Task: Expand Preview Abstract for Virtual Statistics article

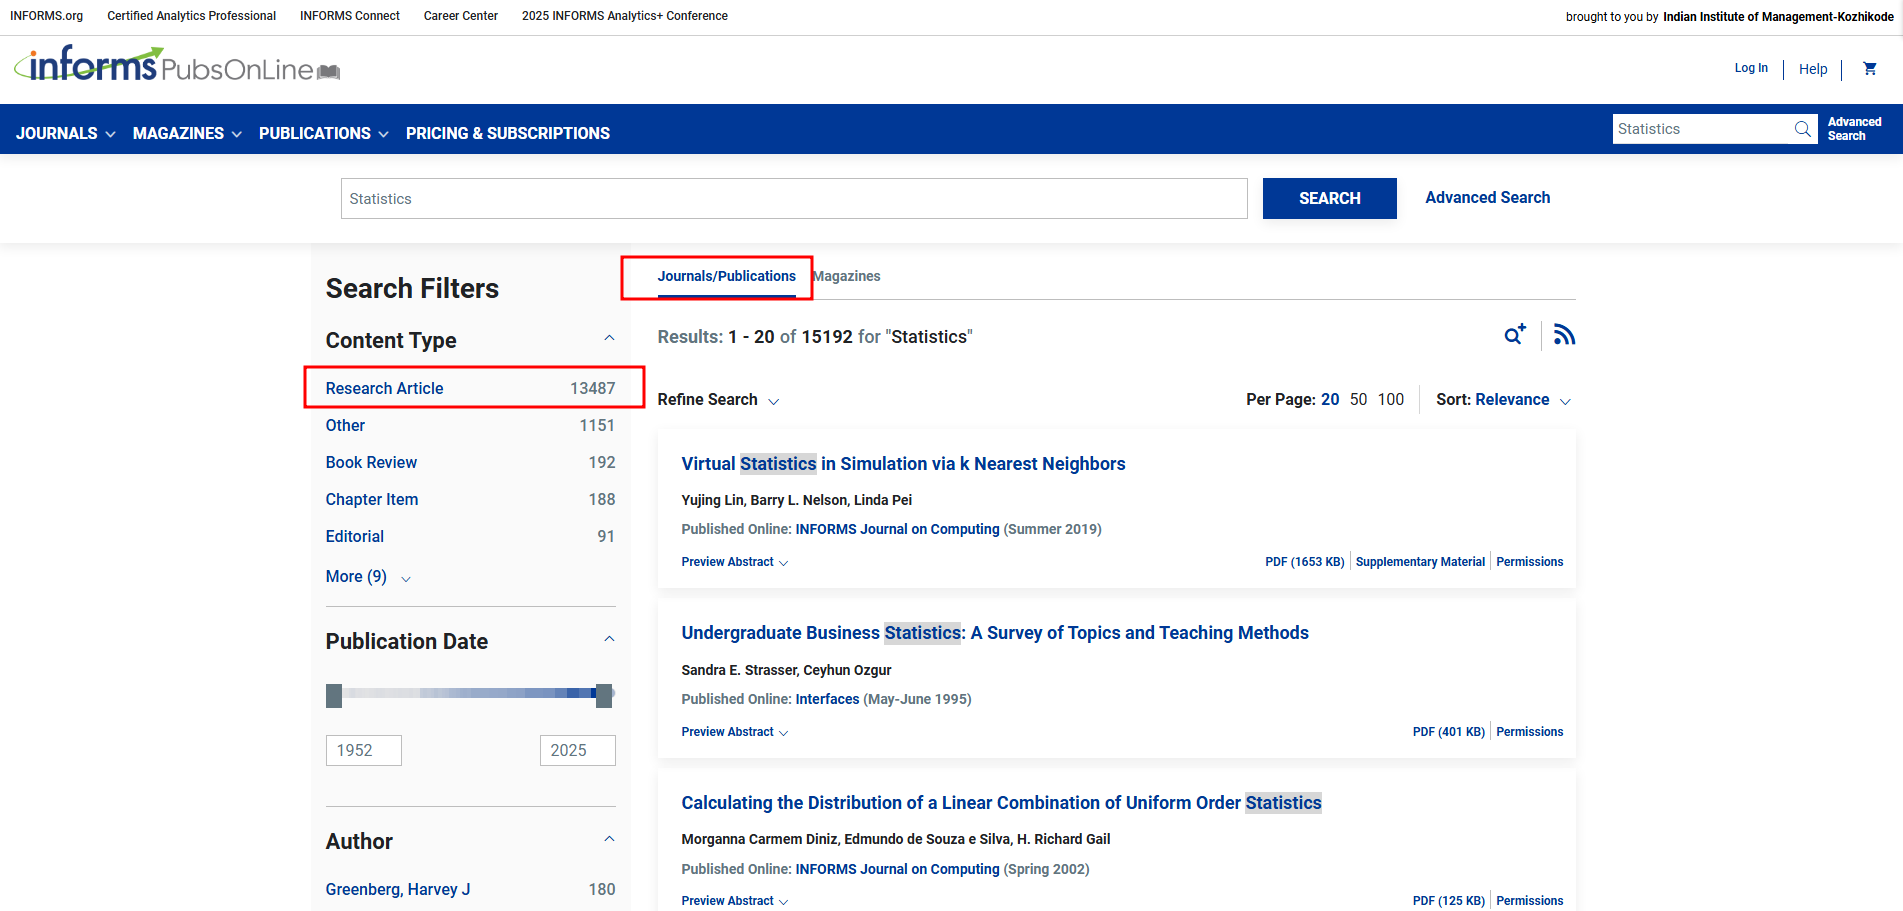Action: pyautogui.click(x=734, y=562)
